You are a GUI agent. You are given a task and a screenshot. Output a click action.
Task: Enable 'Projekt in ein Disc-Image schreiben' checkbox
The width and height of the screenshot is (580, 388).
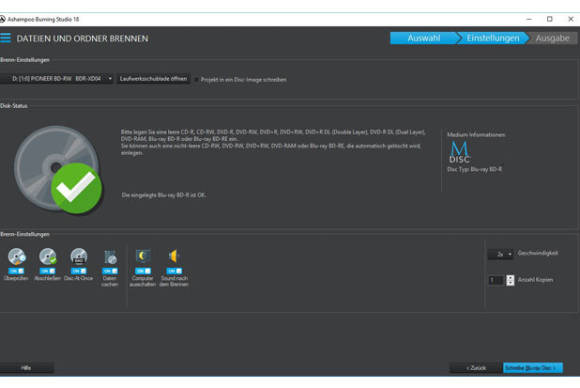click(196, 80)
